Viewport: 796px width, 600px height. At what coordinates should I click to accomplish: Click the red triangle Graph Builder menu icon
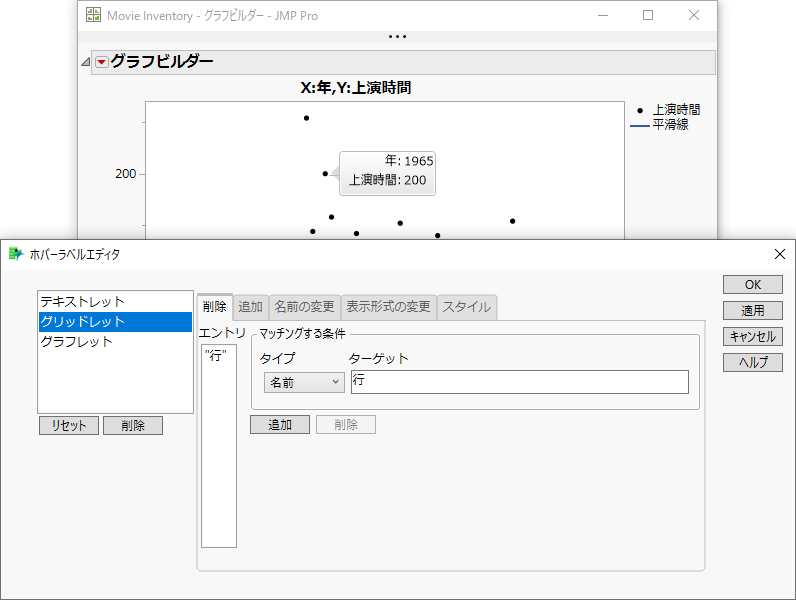coord(101,62)
